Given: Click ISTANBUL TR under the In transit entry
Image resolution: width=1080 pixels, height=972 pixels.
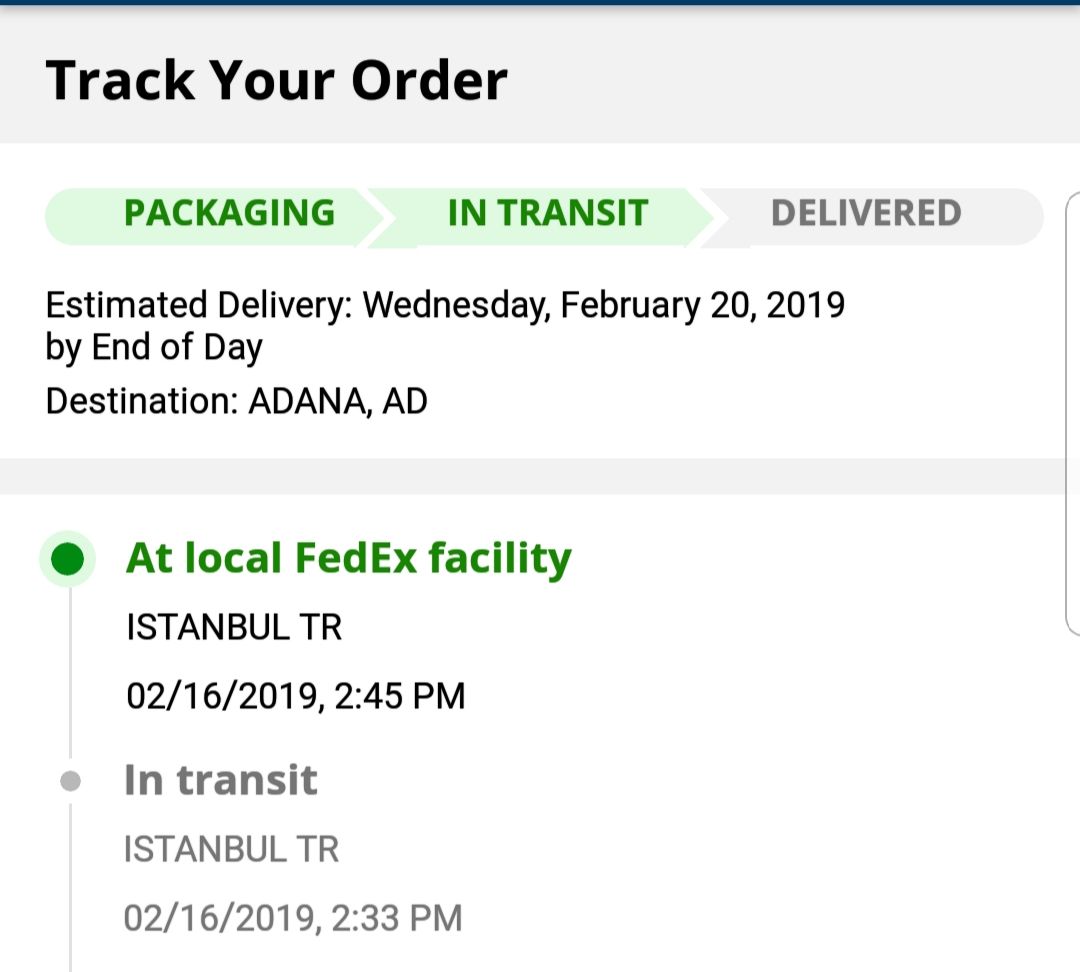Looking at the screenshot, I should 231,850.
